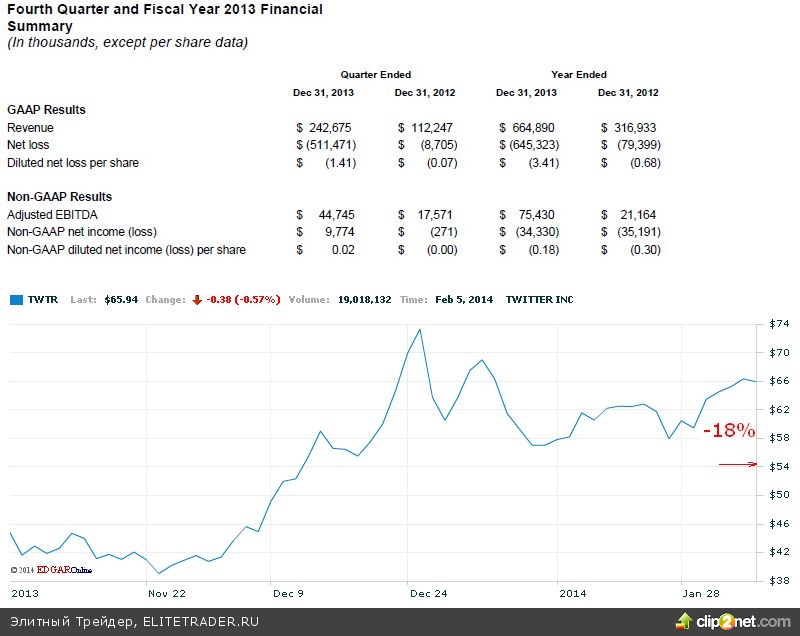The image size is (800, 636).
Task: Click the volume value 19,018,132
Action: point(364,300)
